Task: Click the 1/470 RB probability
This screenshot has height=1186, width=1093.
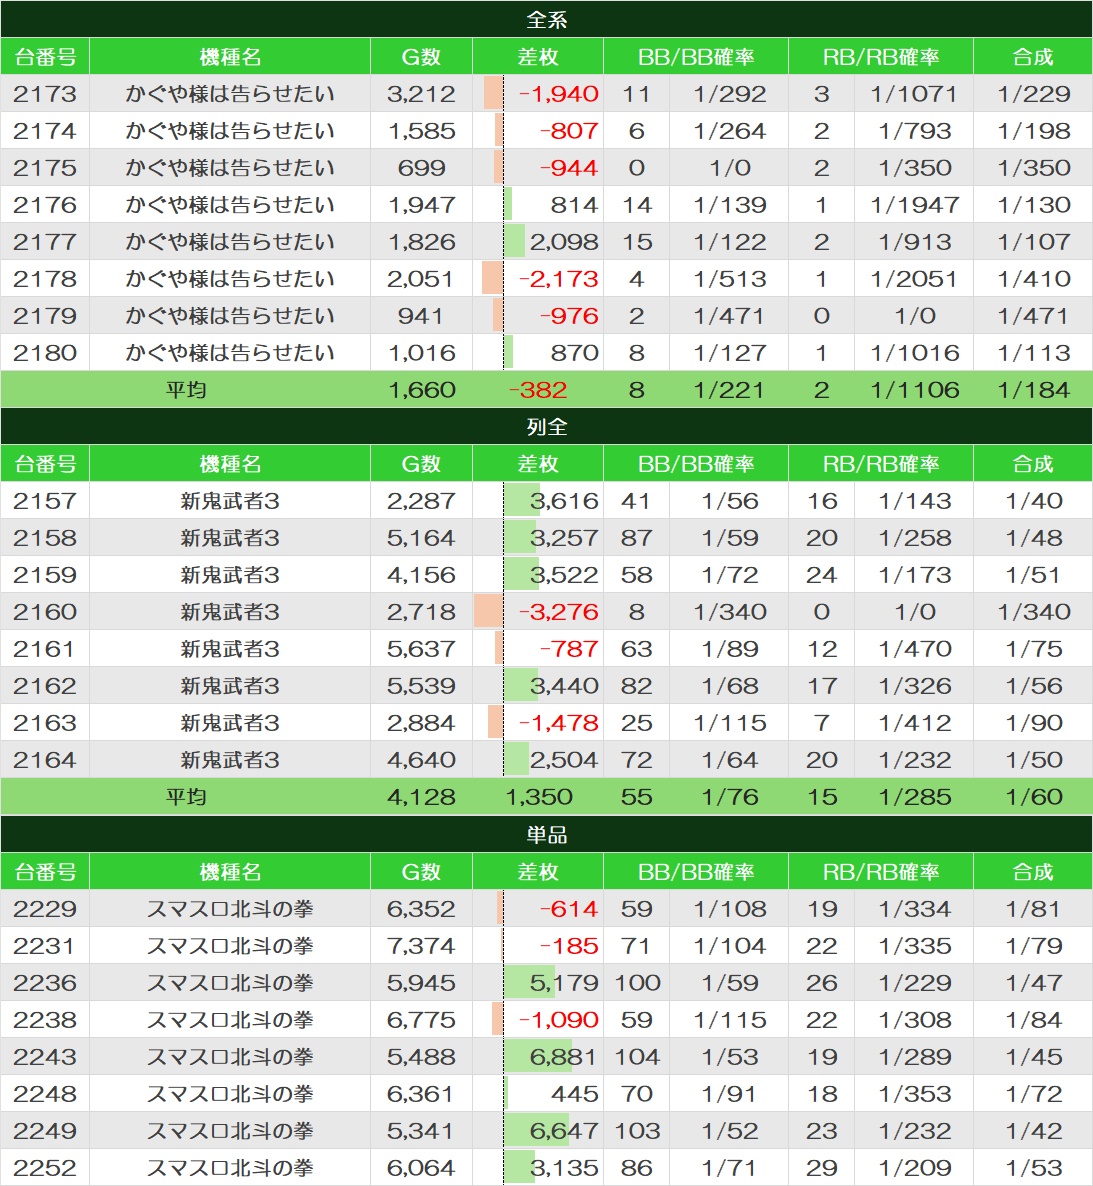Action: point(914,649)
